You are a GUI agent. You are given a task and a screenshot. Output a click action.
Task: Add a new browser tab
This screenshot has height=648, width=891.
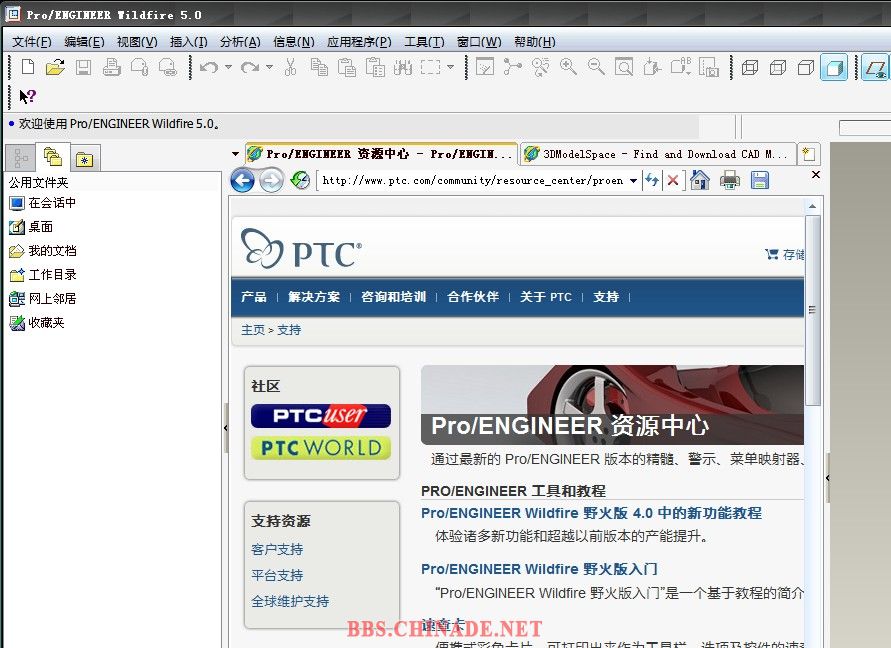[x=808, y=154]
